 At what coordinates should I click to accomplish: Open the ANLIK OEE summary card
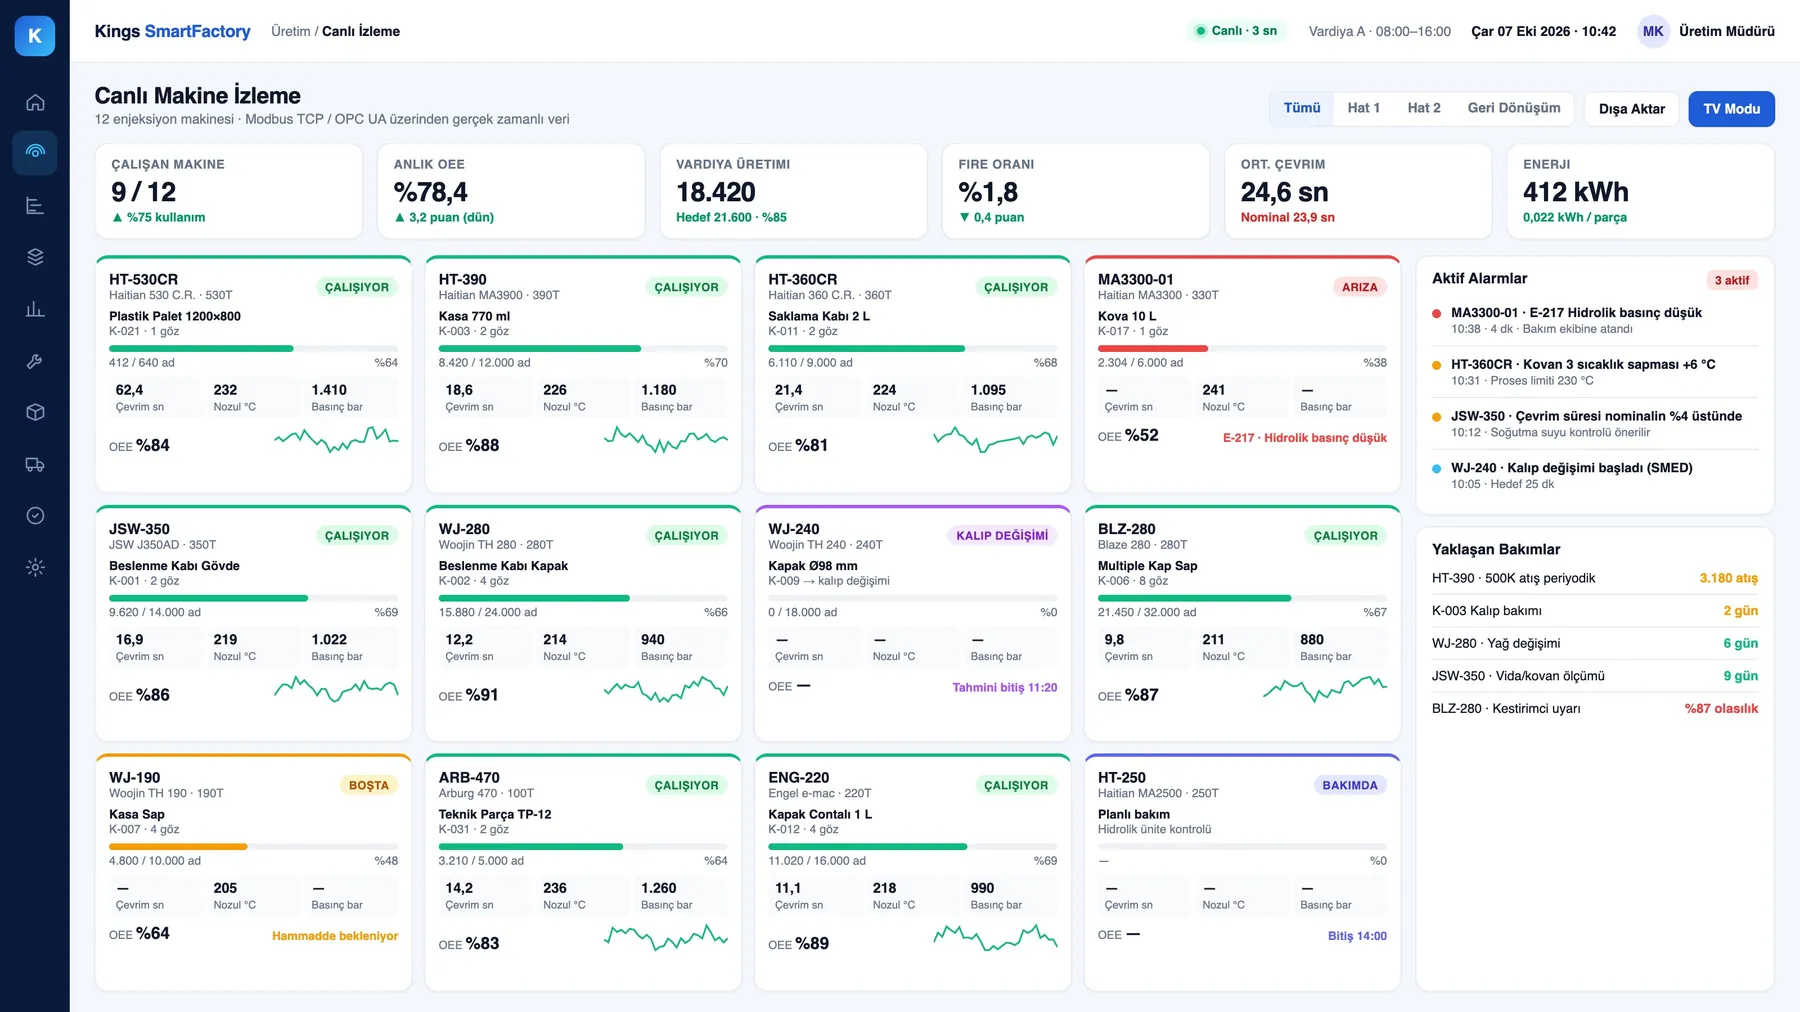(511, 191)
